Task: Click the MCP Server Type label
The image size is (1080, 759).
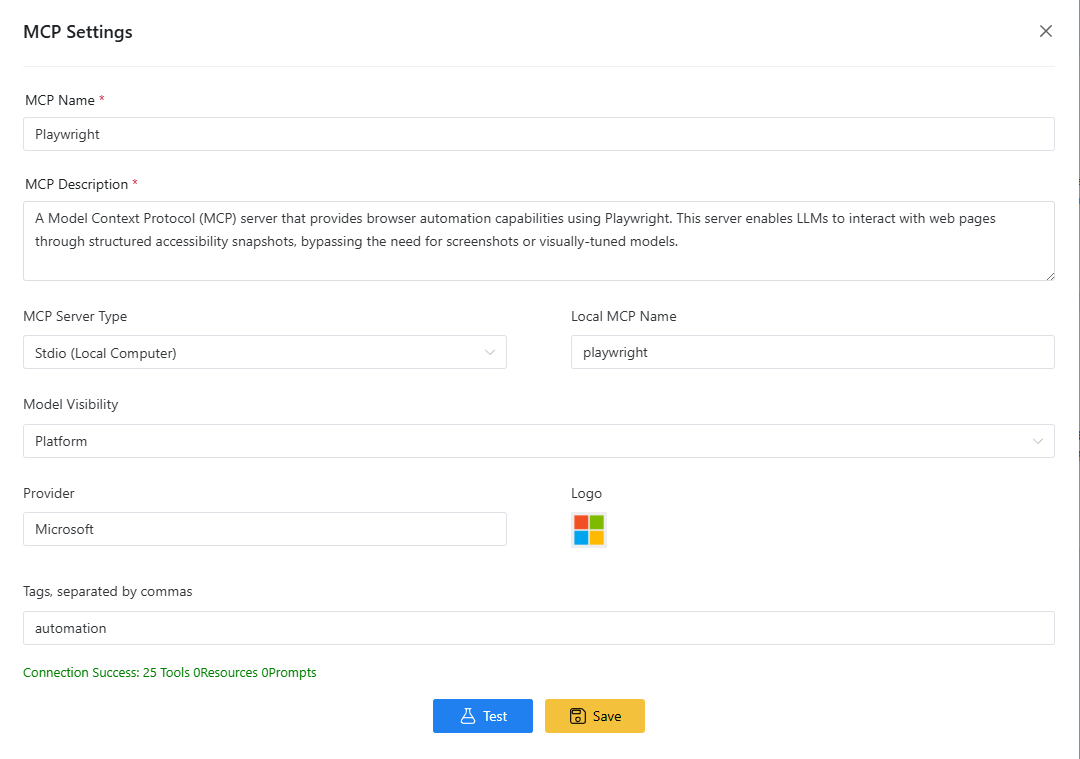Action: (x=75, y=316)
